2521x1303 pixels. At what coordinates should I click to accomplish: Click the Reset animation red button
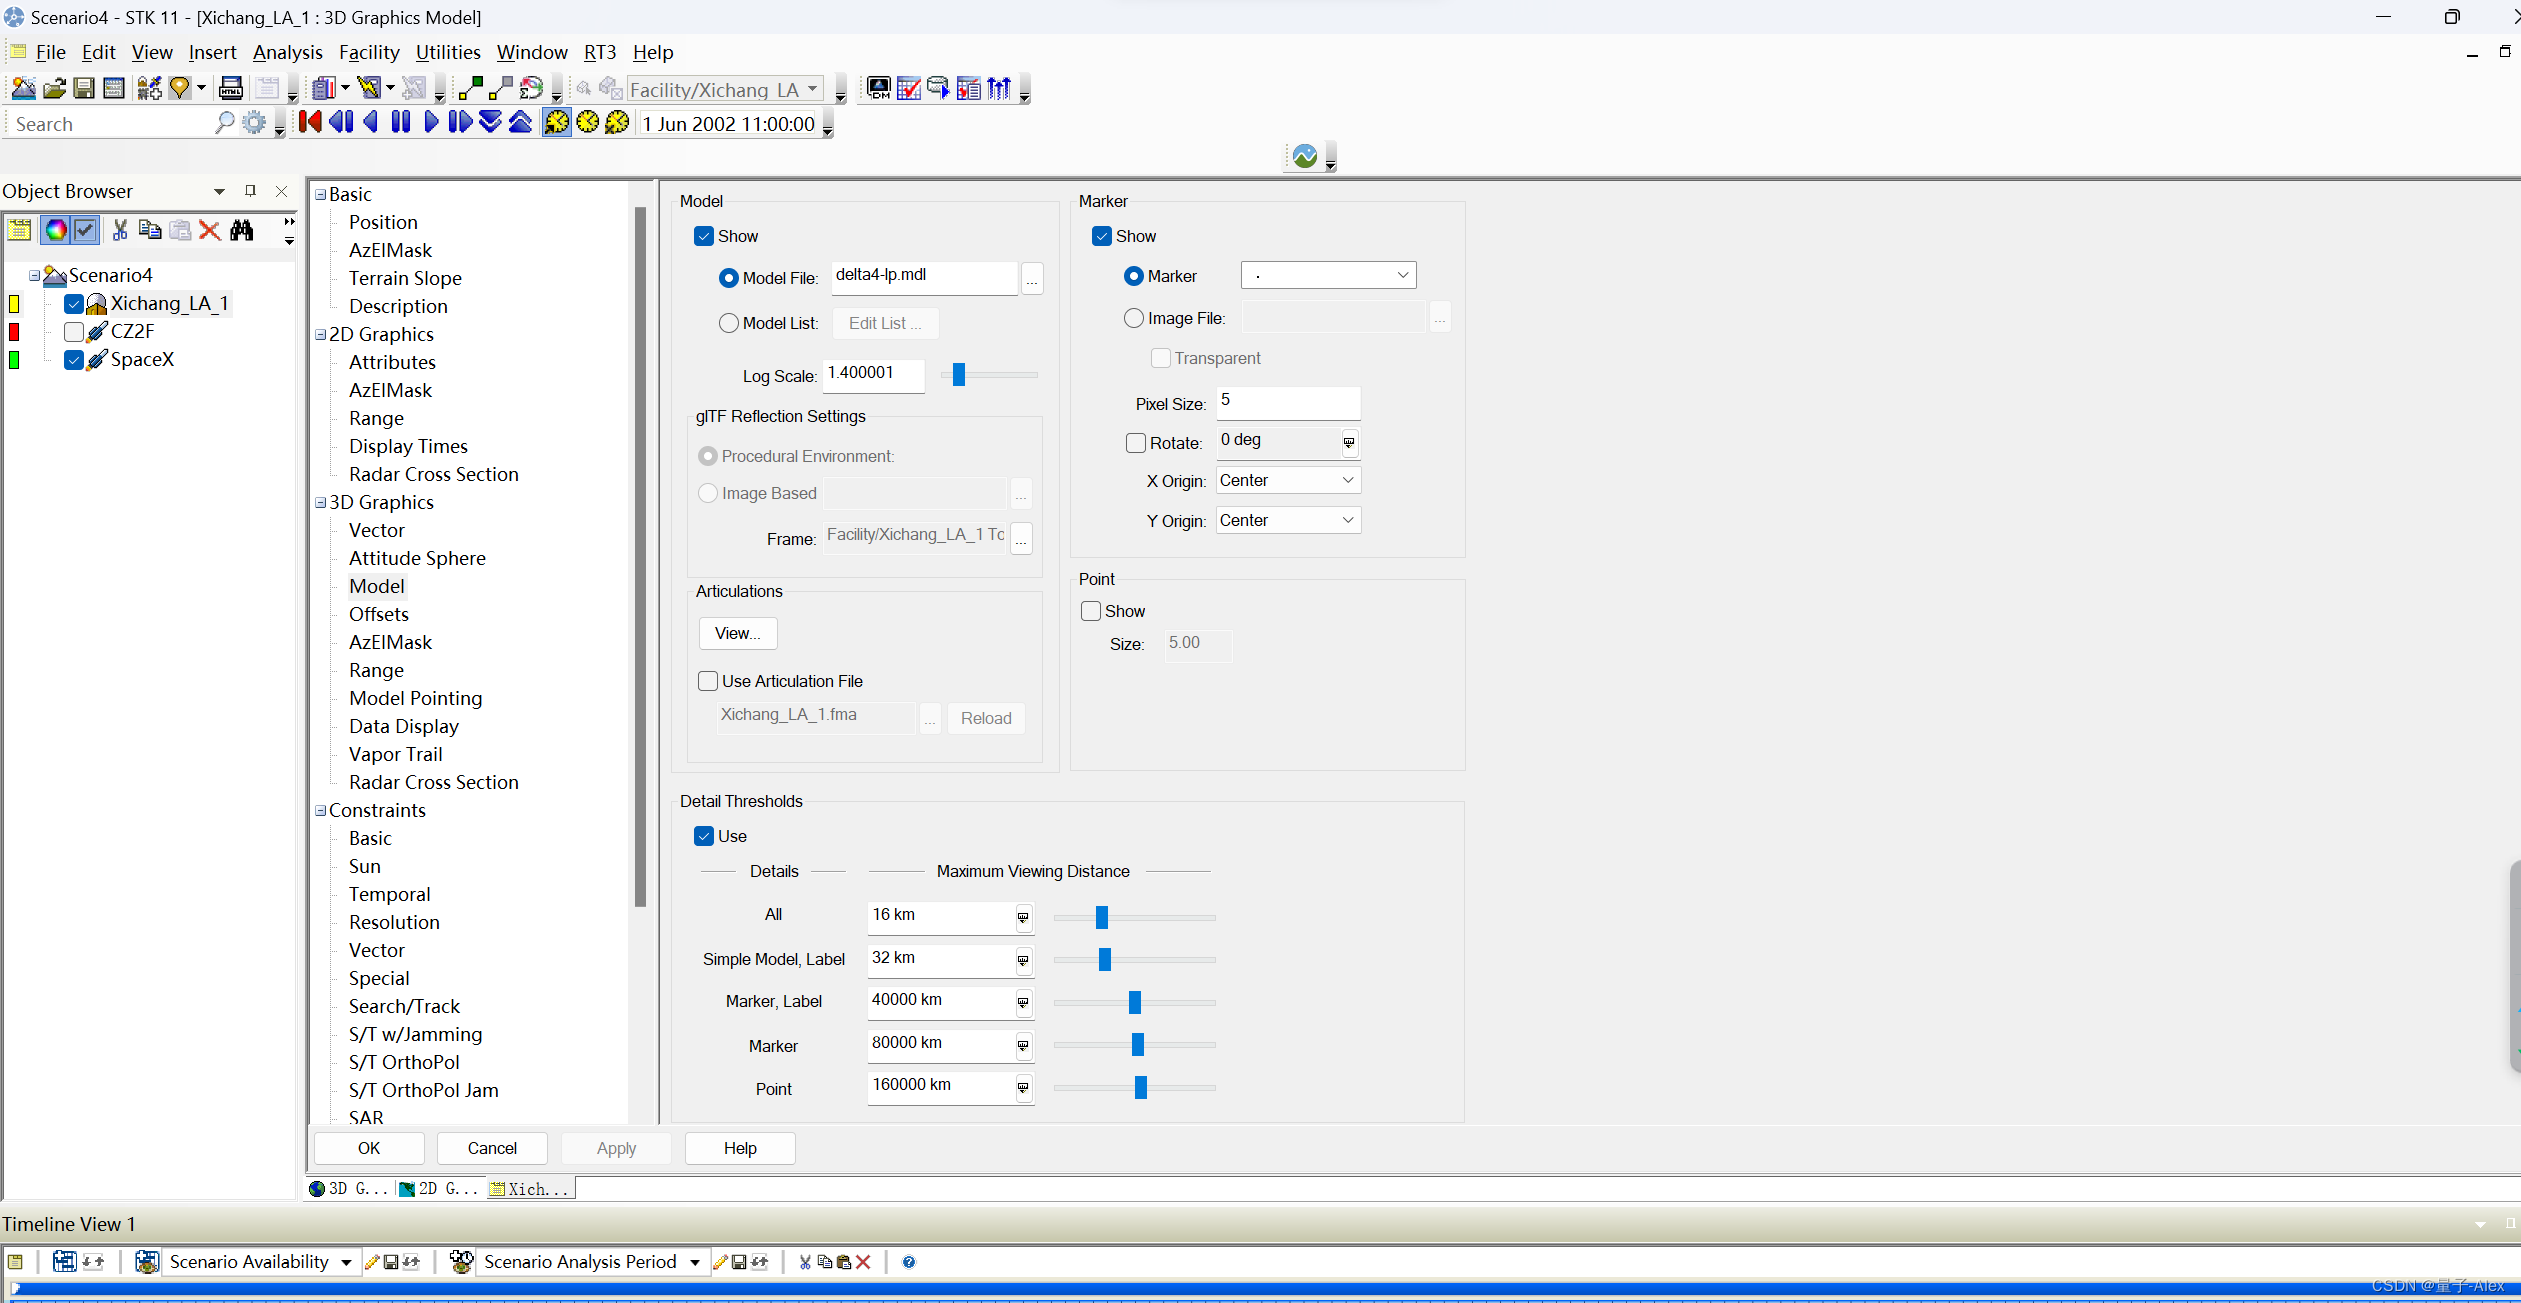click(x=310, y=122)
